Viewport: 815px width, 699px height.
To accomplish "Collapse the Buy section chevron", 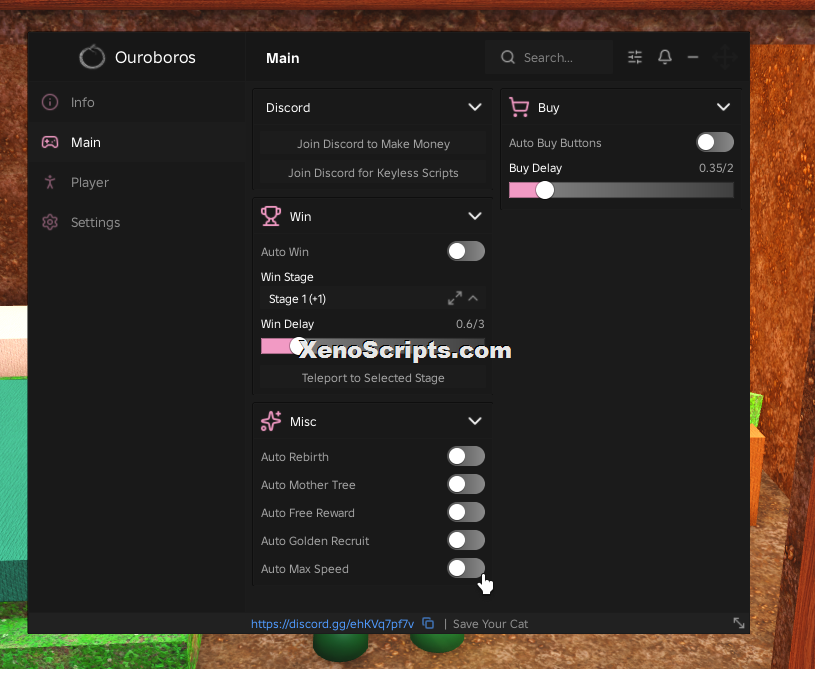I will tap(723, 107).
